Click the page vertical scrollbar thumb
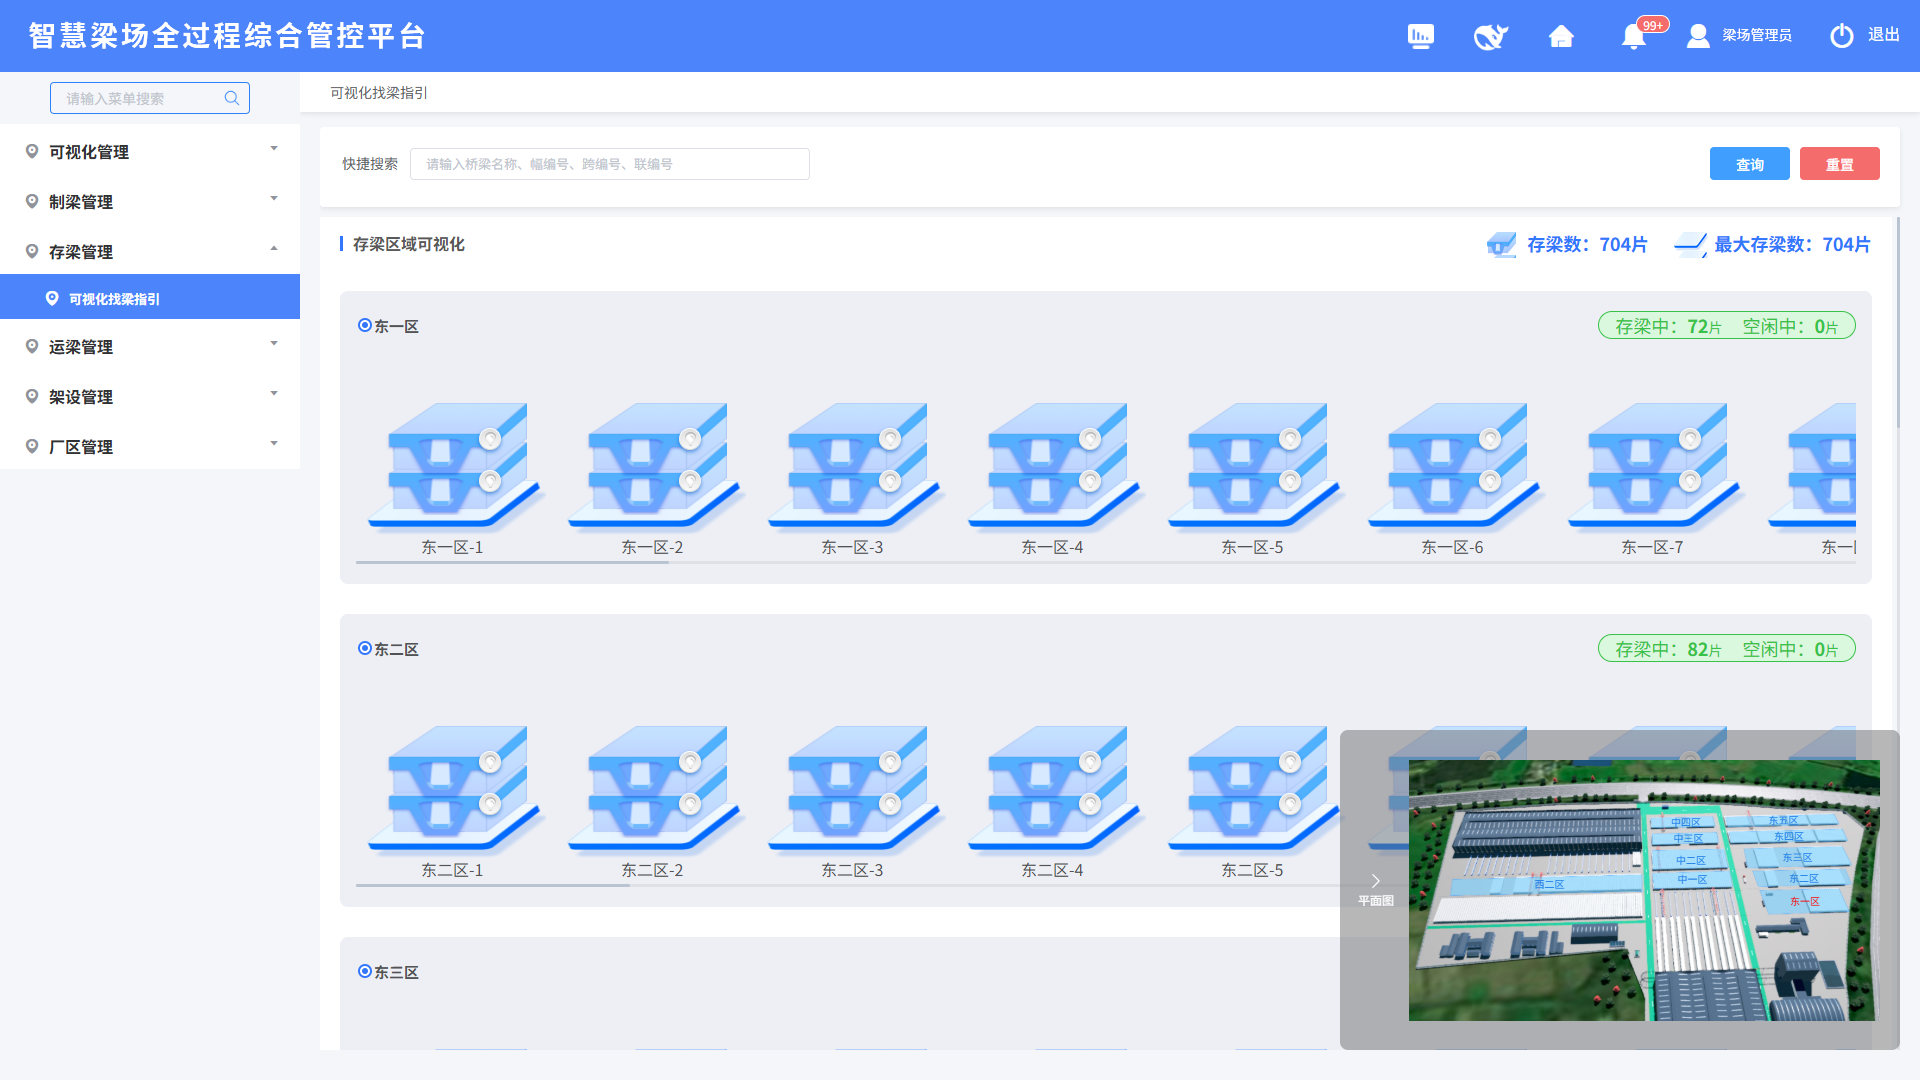This screenshot has width=1920, height=1080. tap(1898, 322)
